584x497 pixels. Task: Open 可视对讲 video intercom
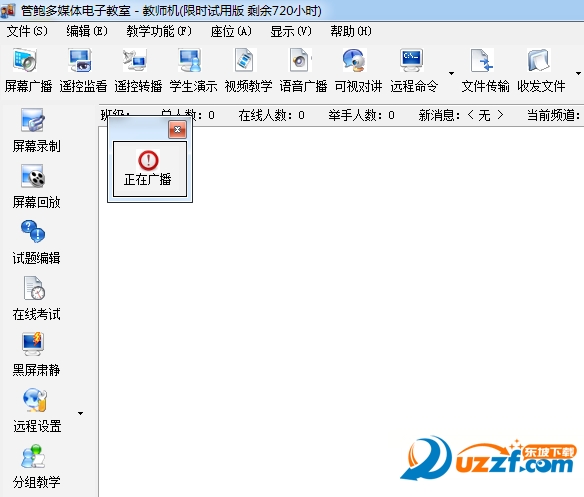(358, 71)
